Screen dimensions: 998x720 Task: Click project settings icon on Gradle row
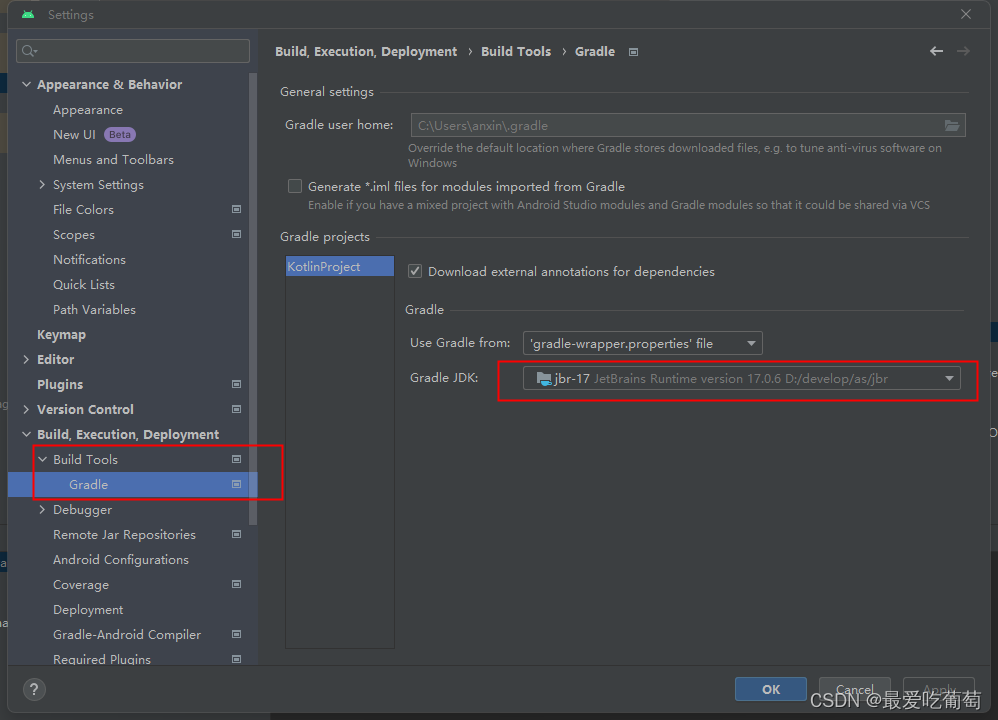pos(236,484)
